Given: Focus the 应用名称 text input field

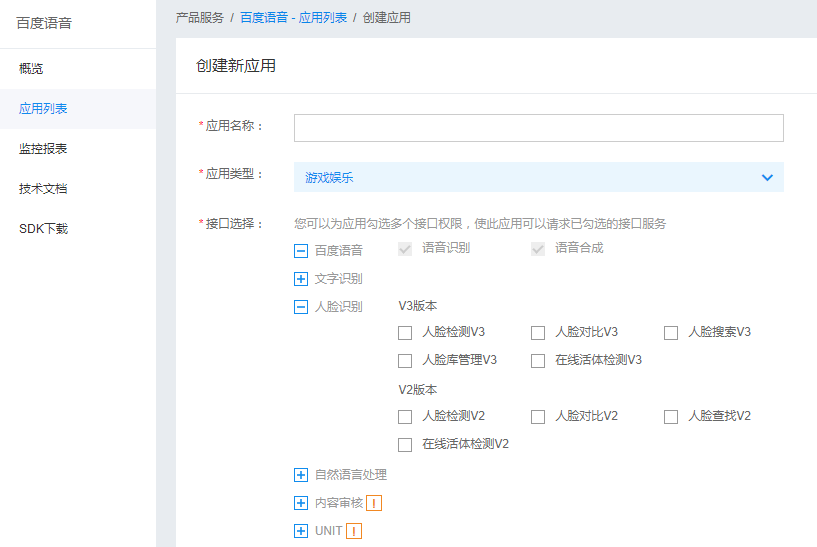Looking at the screenshot, I should pyautogui.click(x=538, y=128).
